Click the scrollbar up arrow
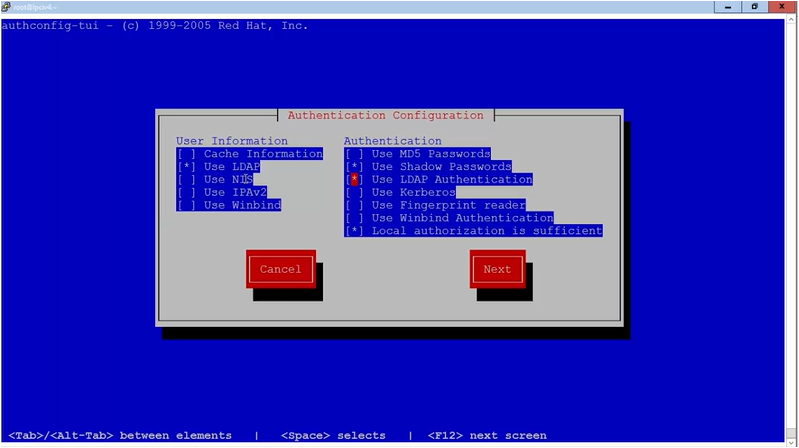The image size is (799, 448). [793, 19]
